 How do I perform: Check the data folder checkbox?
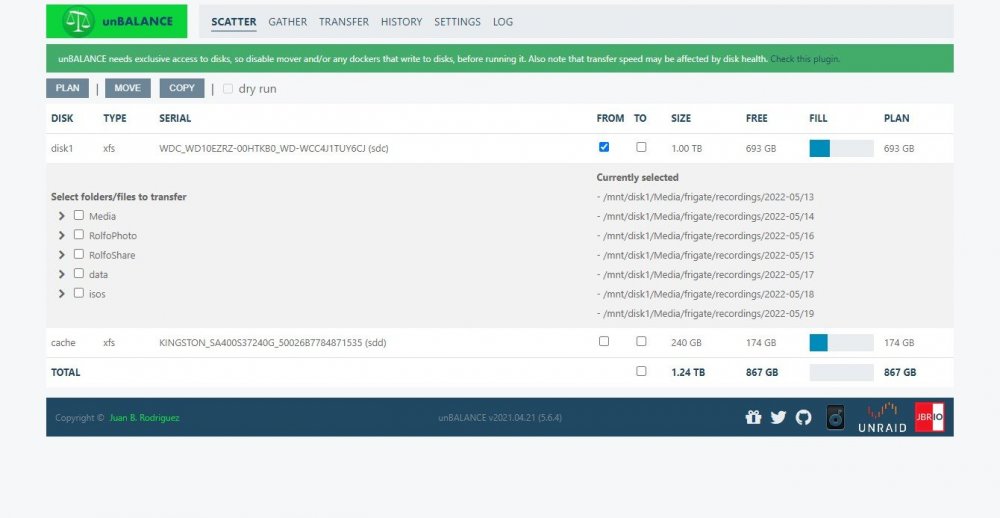pyautogui.click(x=78, y=273)
